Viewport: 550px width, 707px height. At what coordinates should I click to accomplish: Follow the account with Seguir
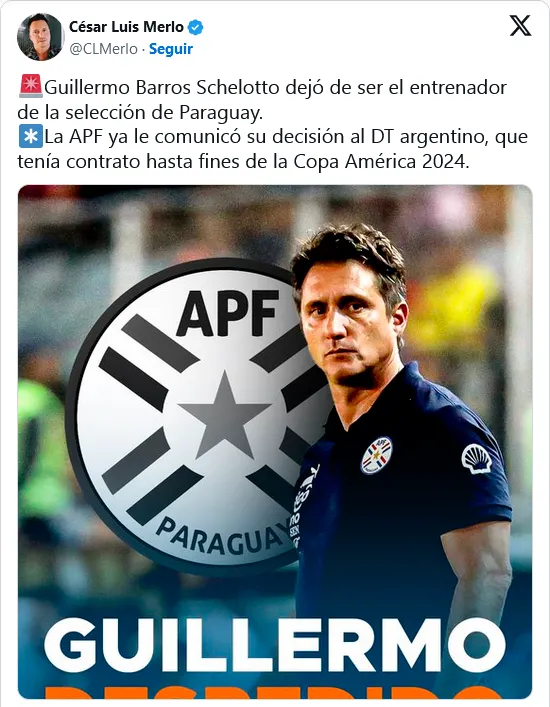(171, 49)
